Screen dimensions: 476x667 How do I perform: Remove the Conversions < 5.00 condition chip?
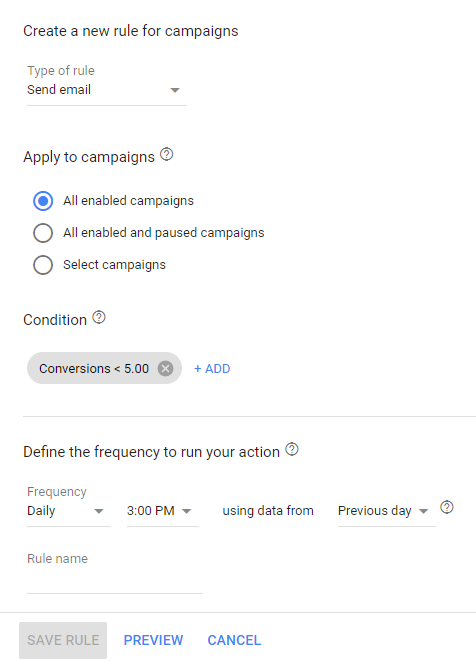[x=165, y=368]
